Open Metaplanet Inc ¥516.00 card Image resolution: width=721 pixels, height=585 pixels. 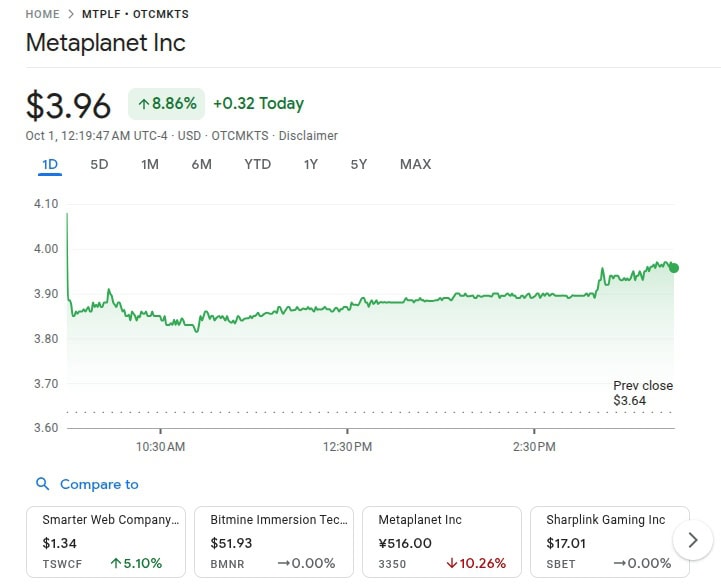point(442,541)
